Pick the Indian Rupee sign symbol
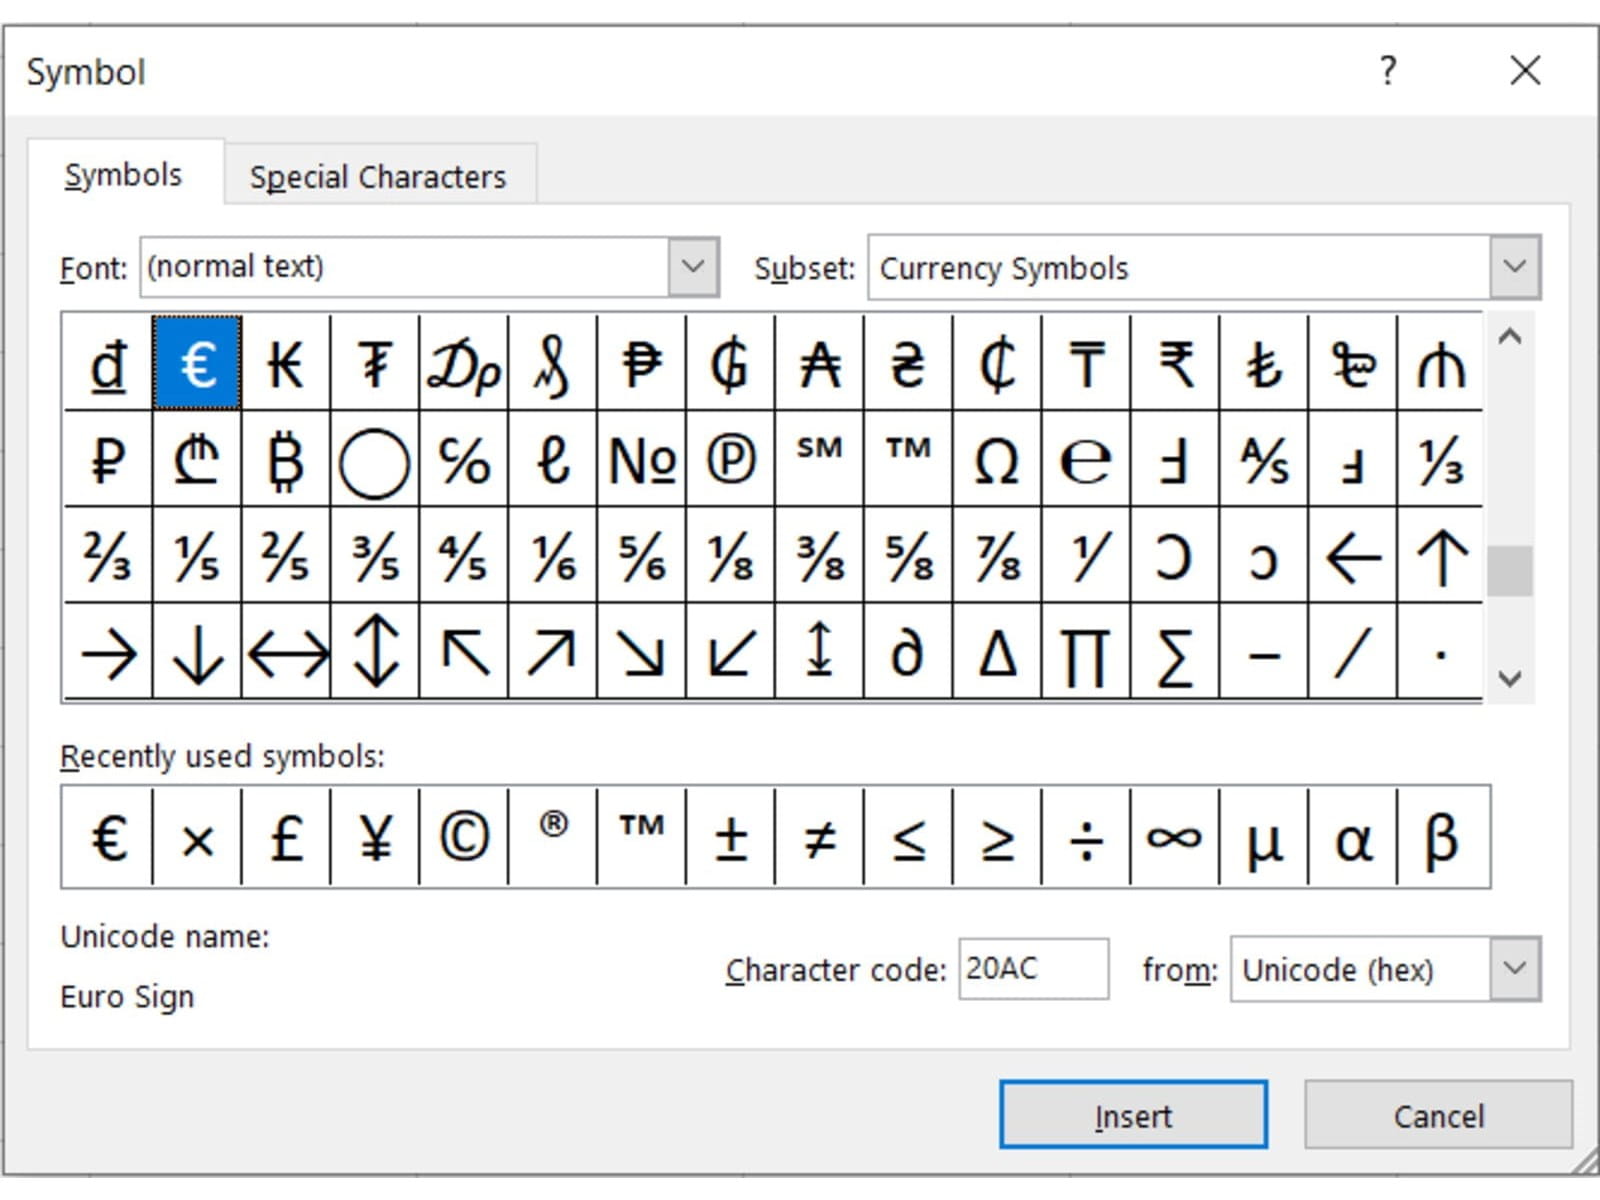 (x=1175, y=364)
